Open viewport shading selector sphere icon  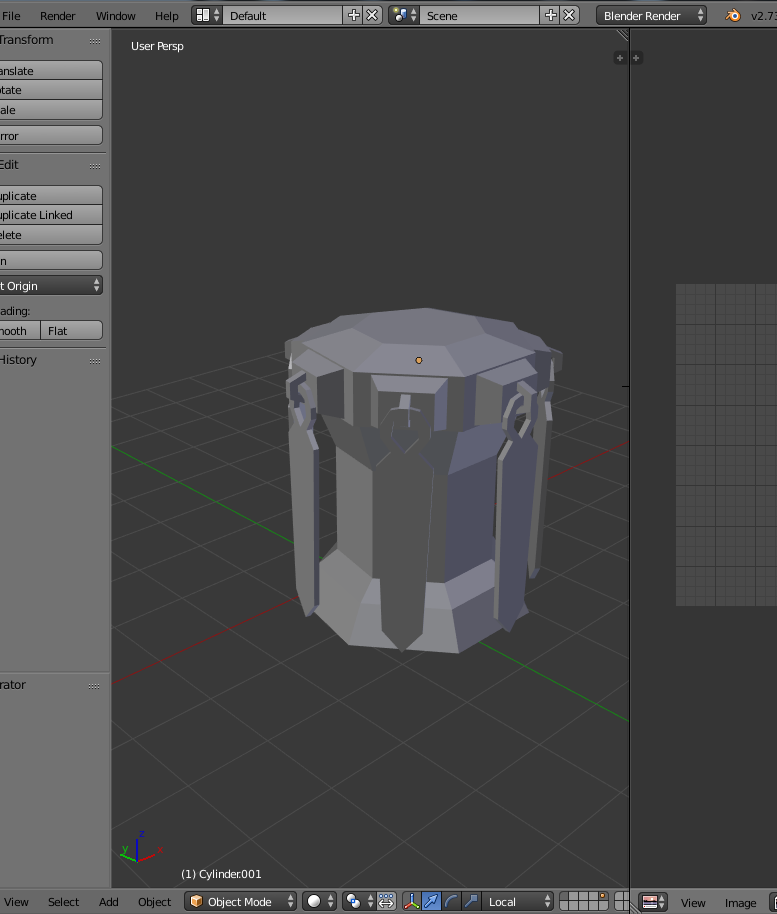pos(319,901)
